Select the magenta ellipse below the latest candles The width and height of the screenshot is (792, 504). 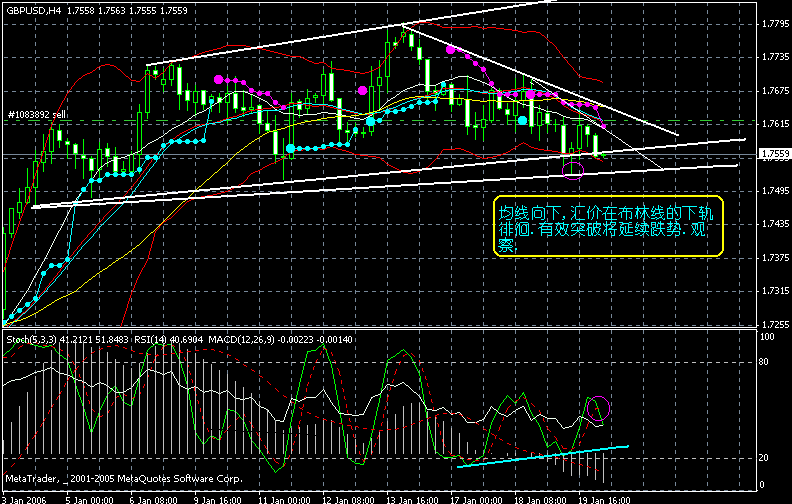click(x=572, y=170)
